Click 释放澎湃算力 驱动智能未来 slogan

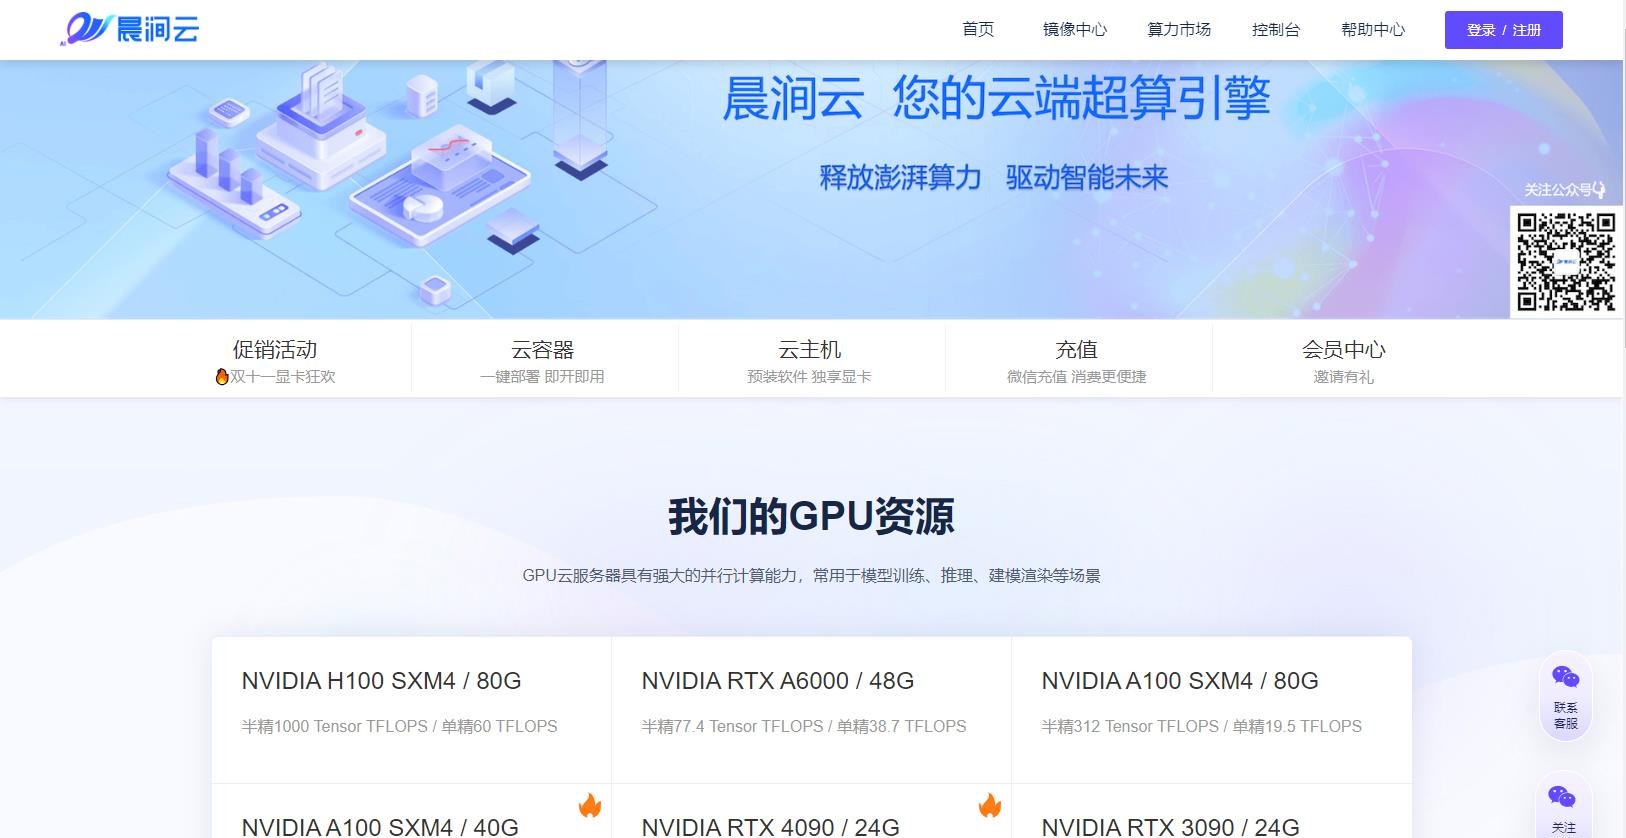(994, 178)
